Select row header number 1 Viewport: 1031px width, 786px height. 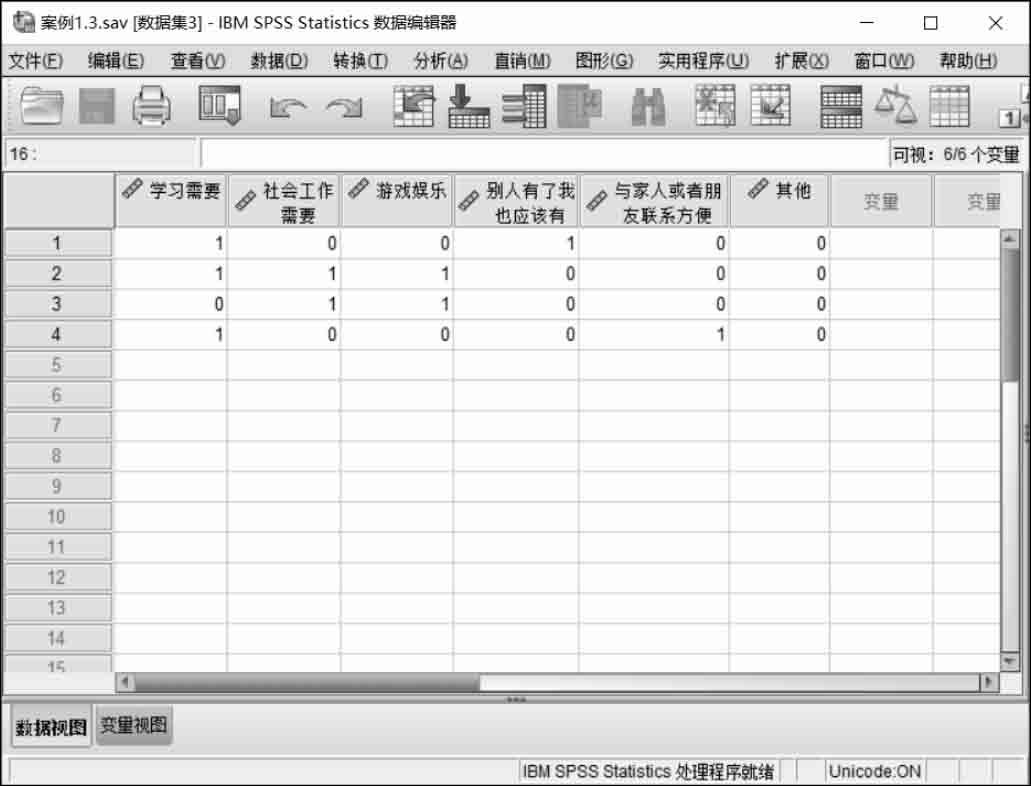58,243
